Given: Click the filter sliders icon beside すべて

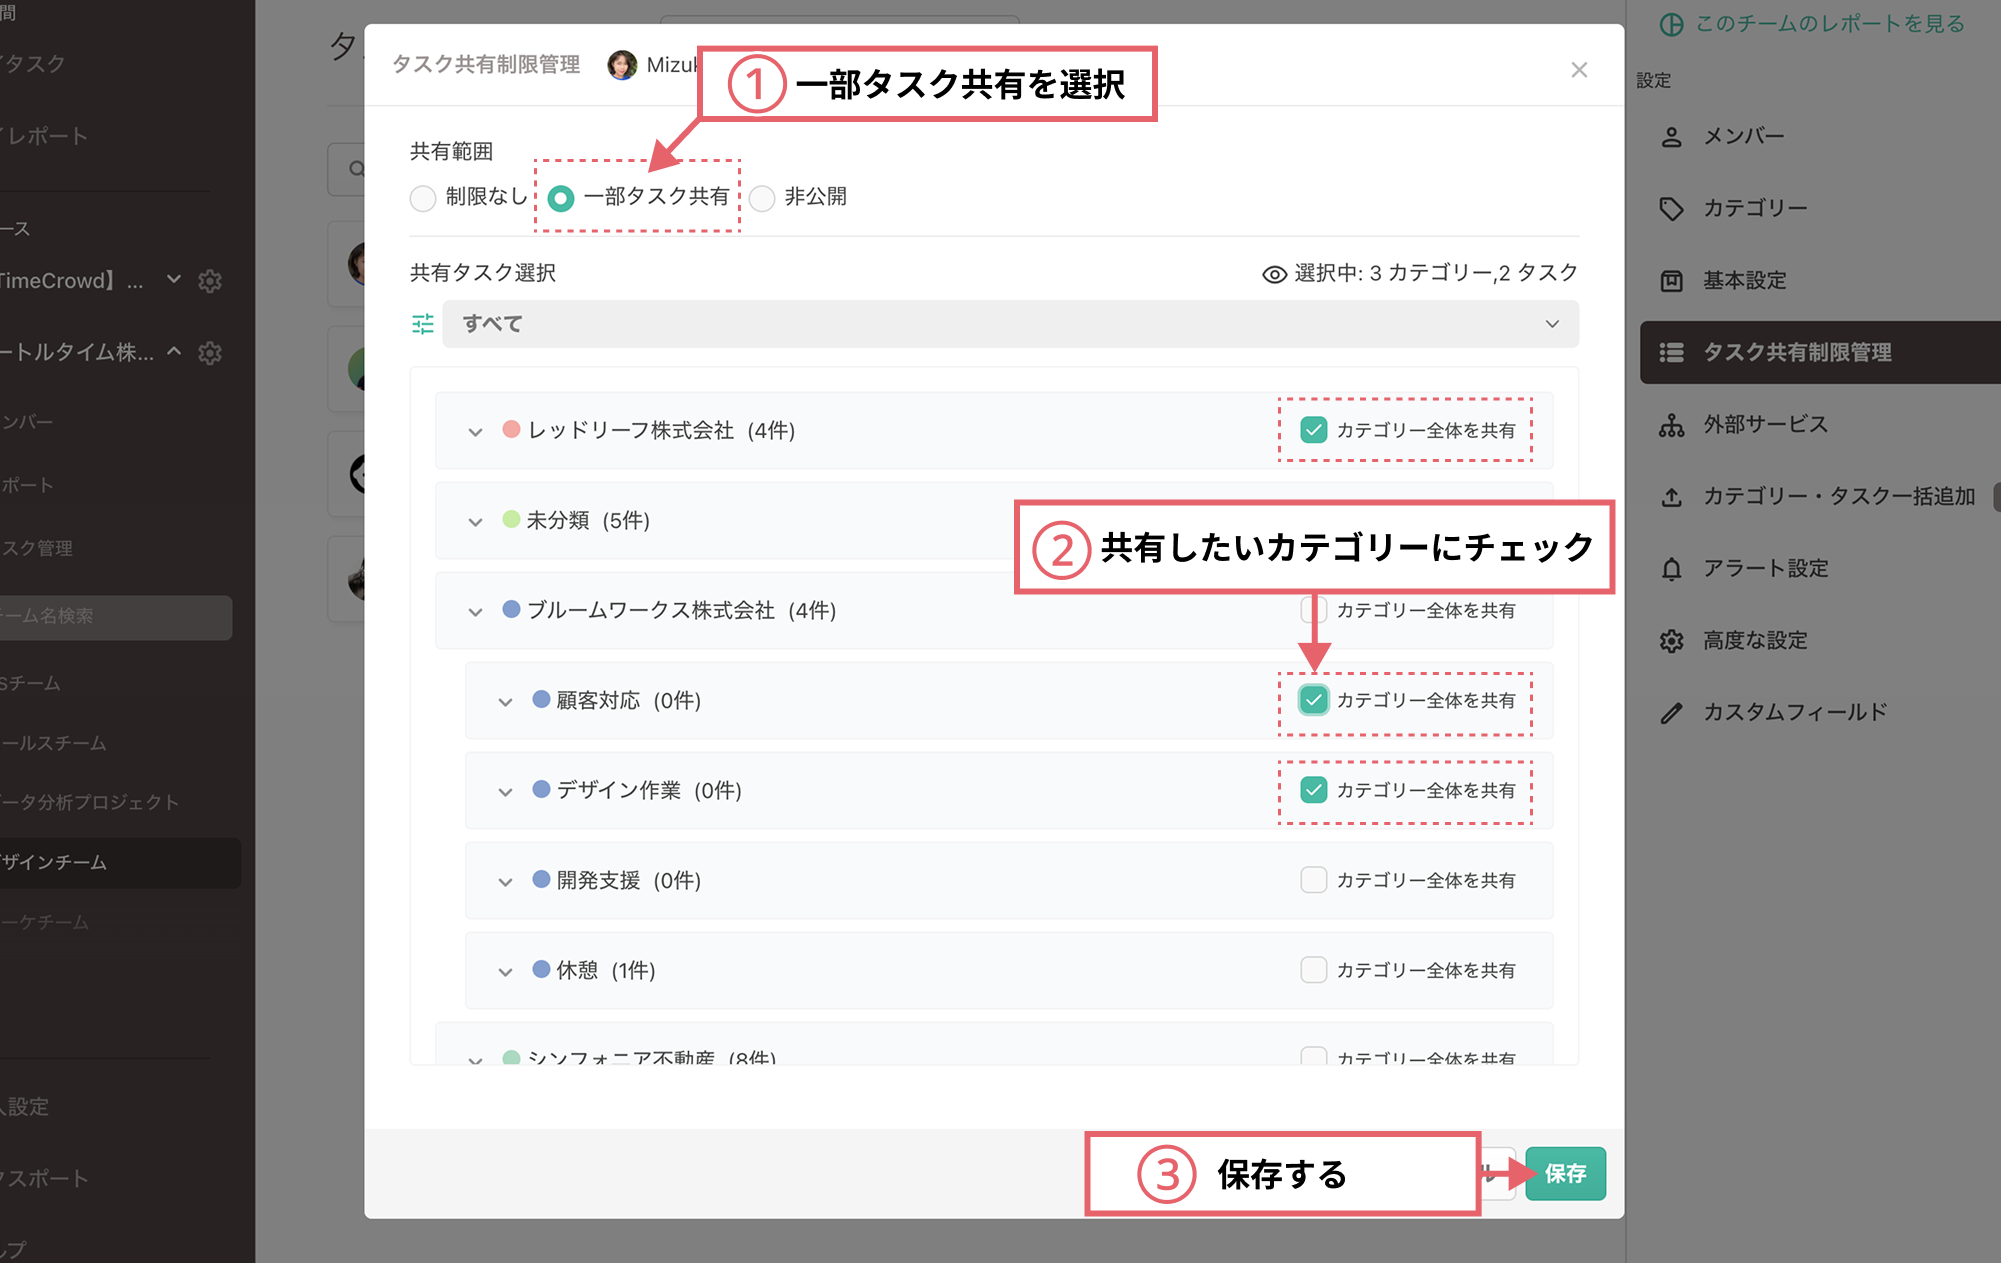Looking at the screenshot, I should click(423, 324).
